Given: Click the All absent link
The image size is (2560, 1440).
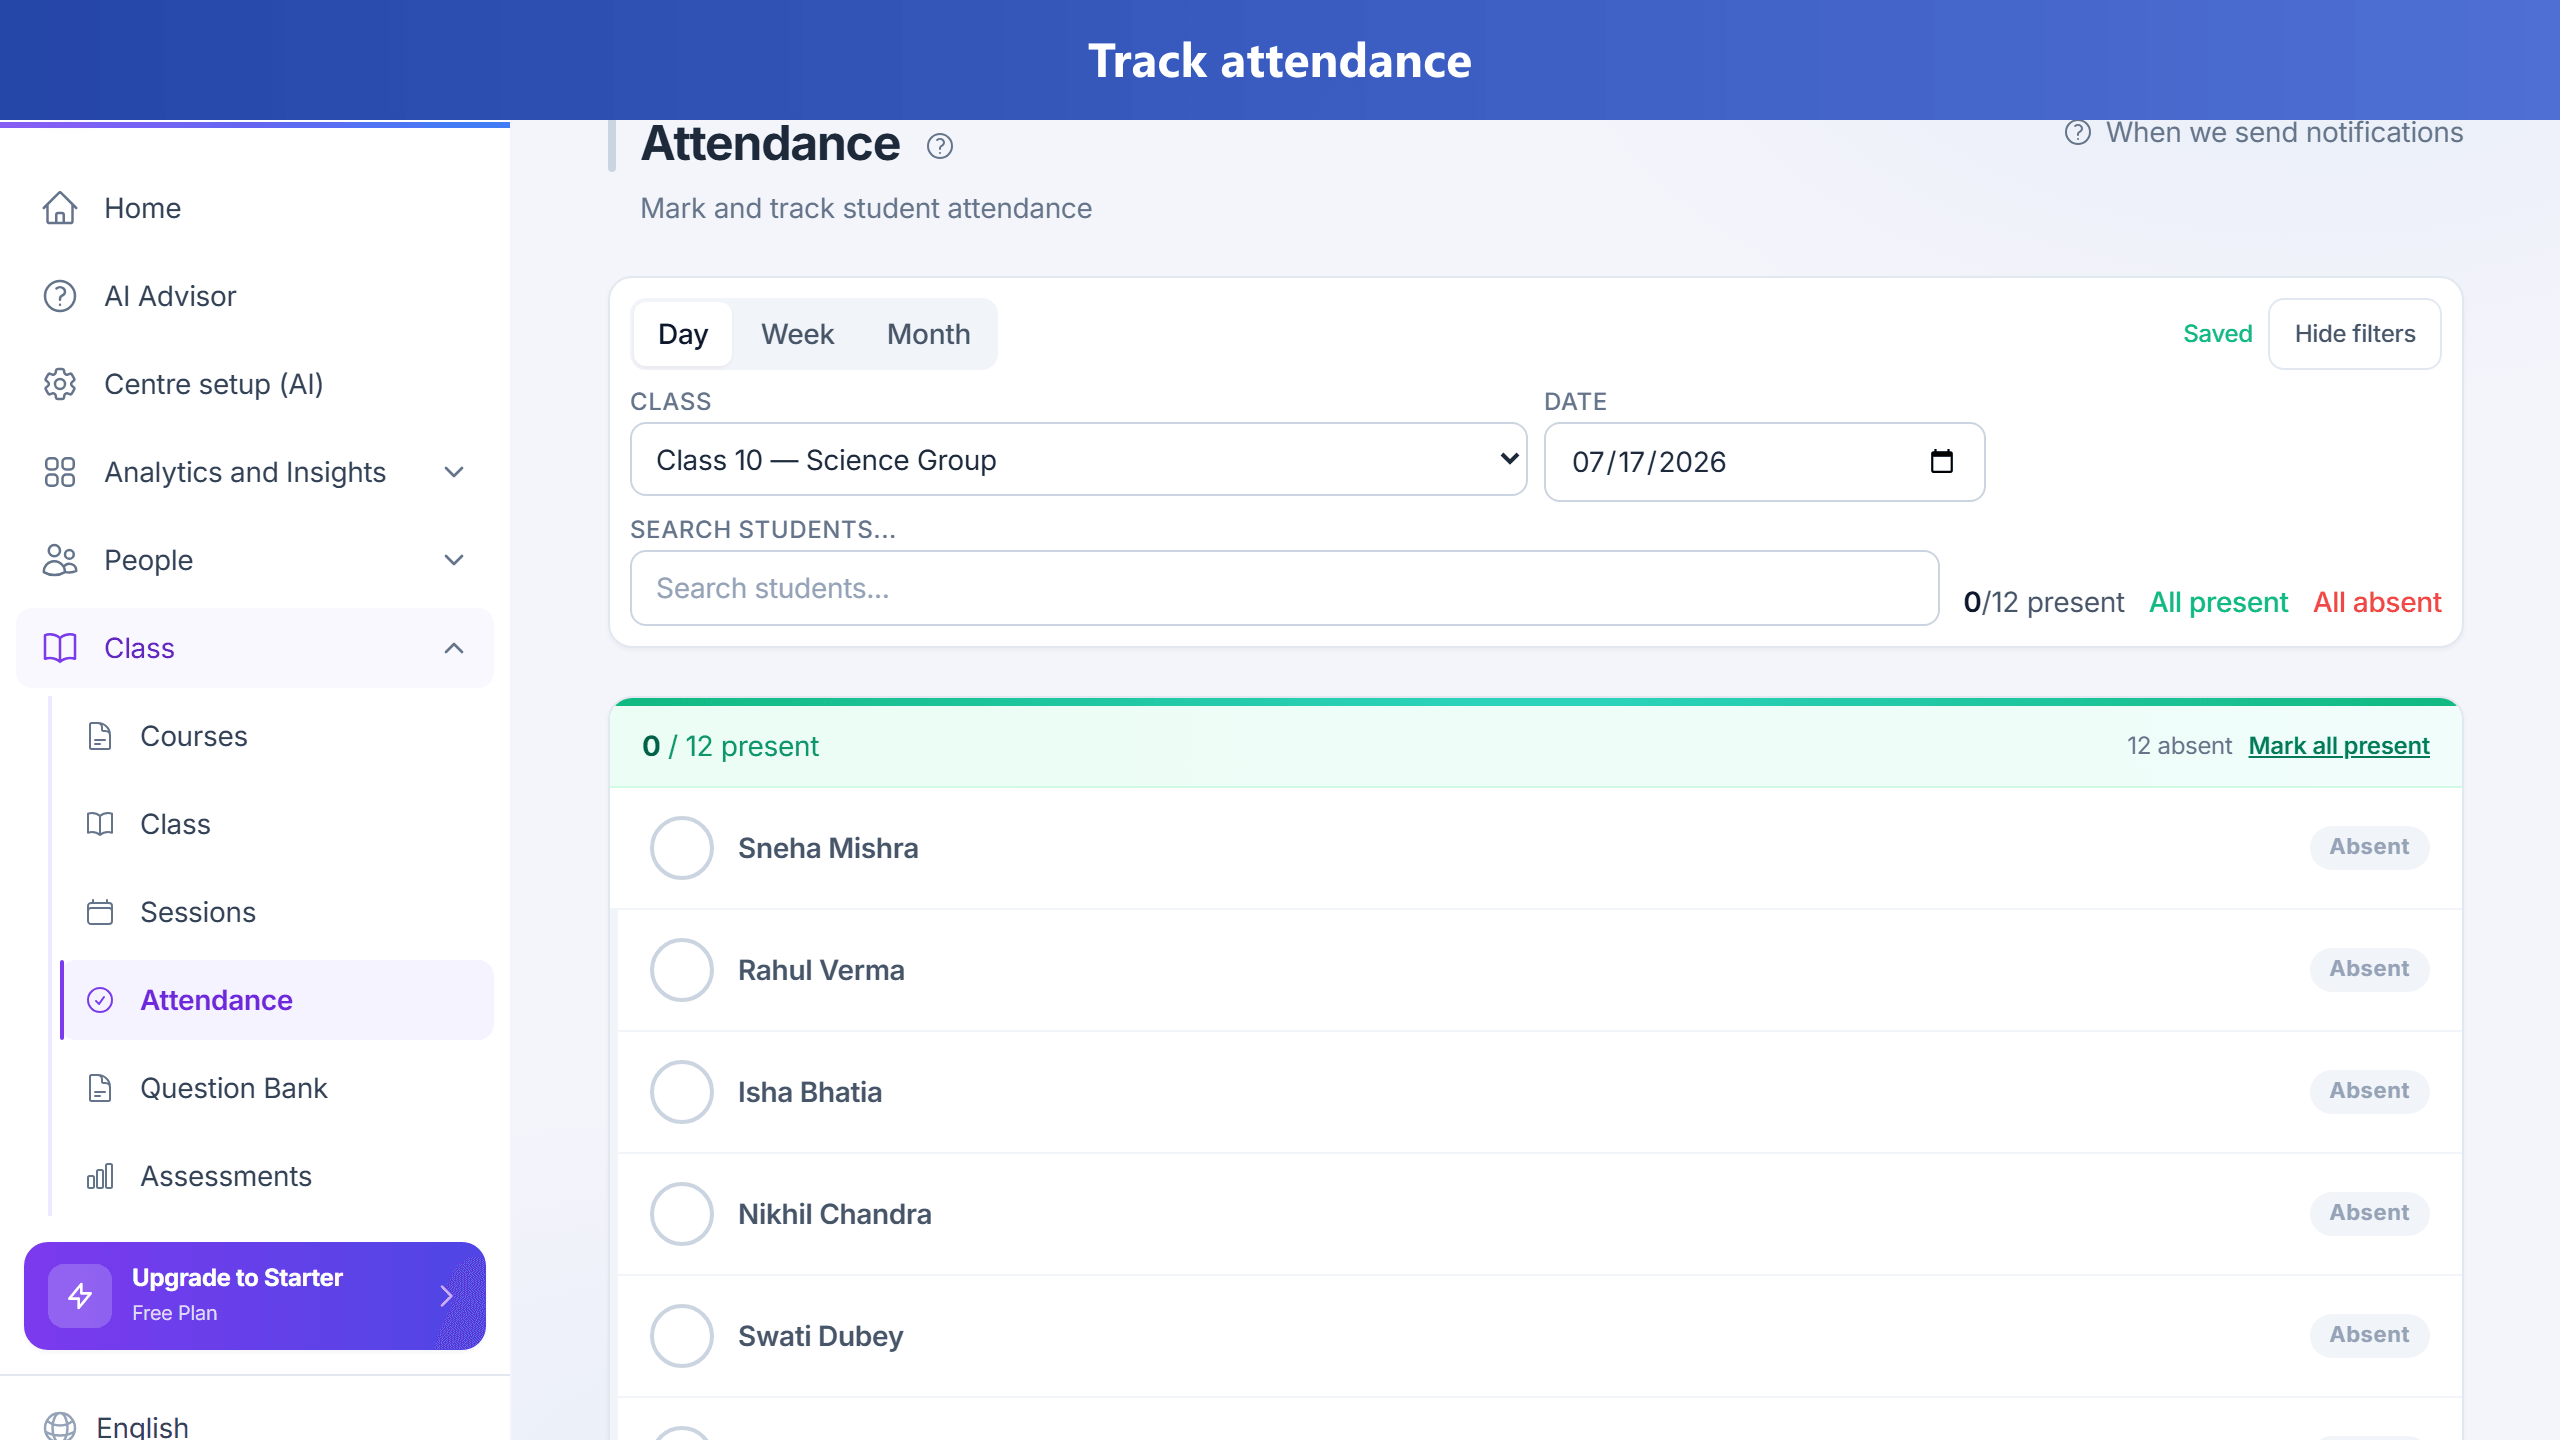Looking at the screenshot, I should [x=2377, y=602].
